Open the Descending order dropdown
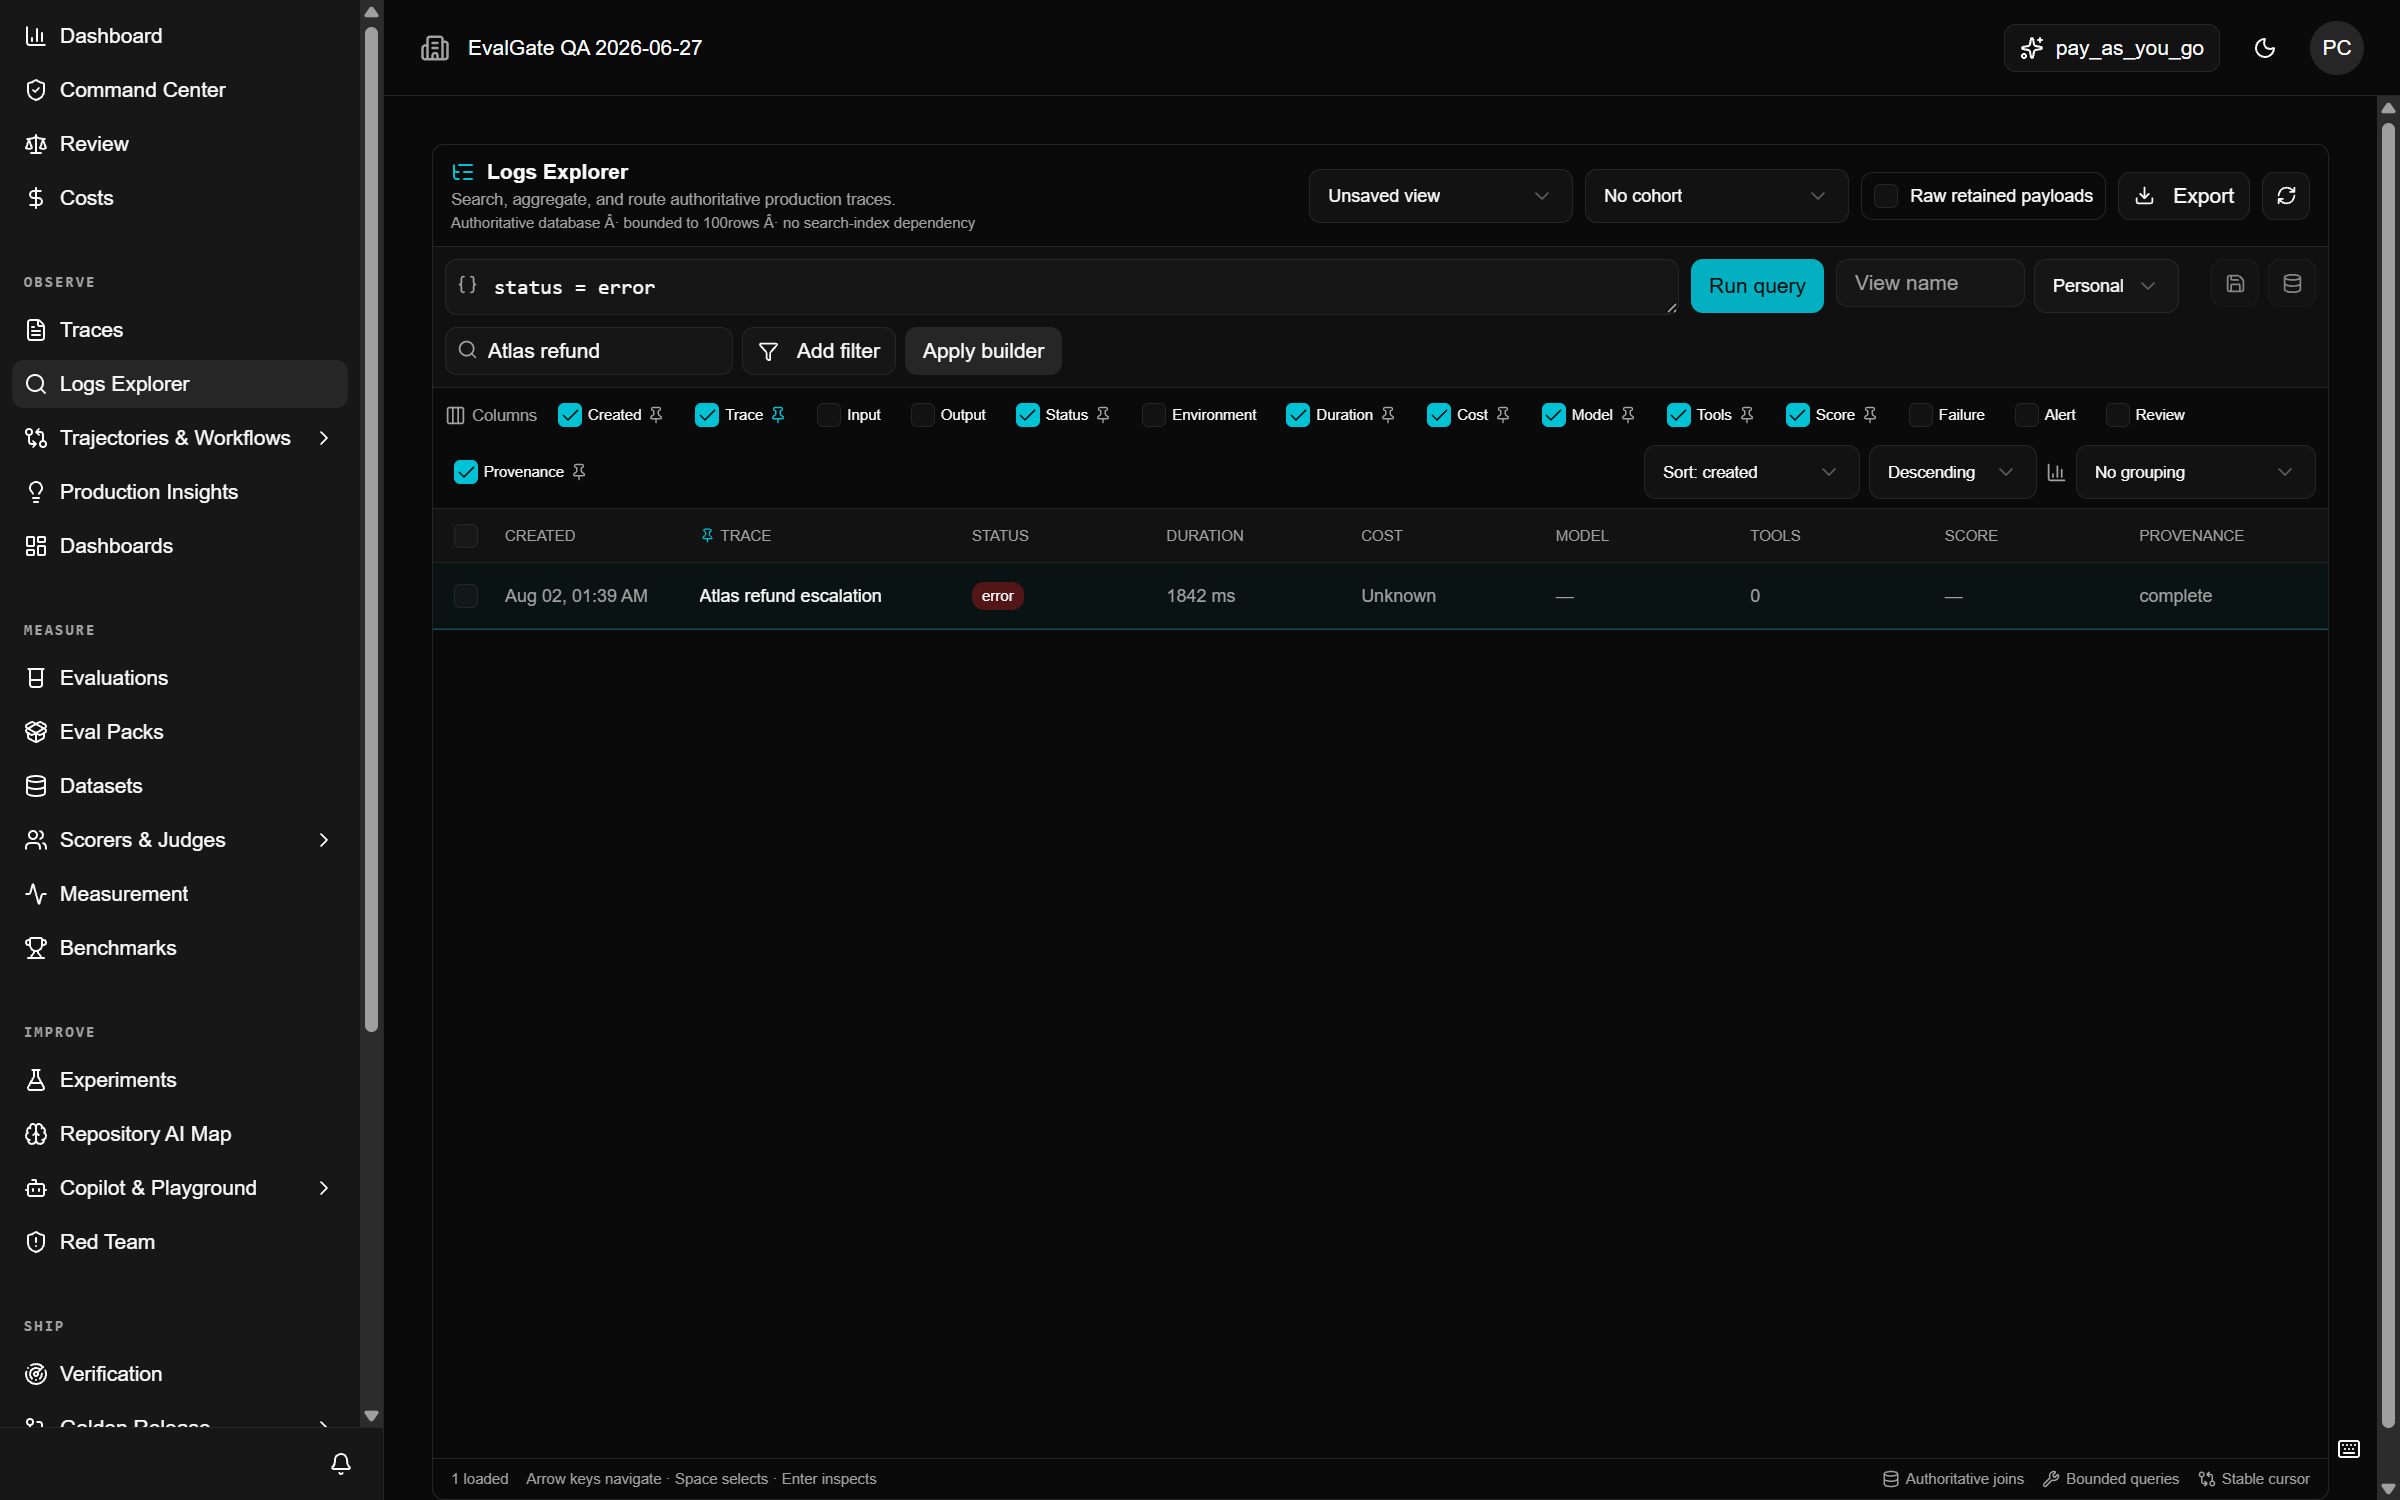This screenshot has width=2400, height=1500. (1952, 472)
